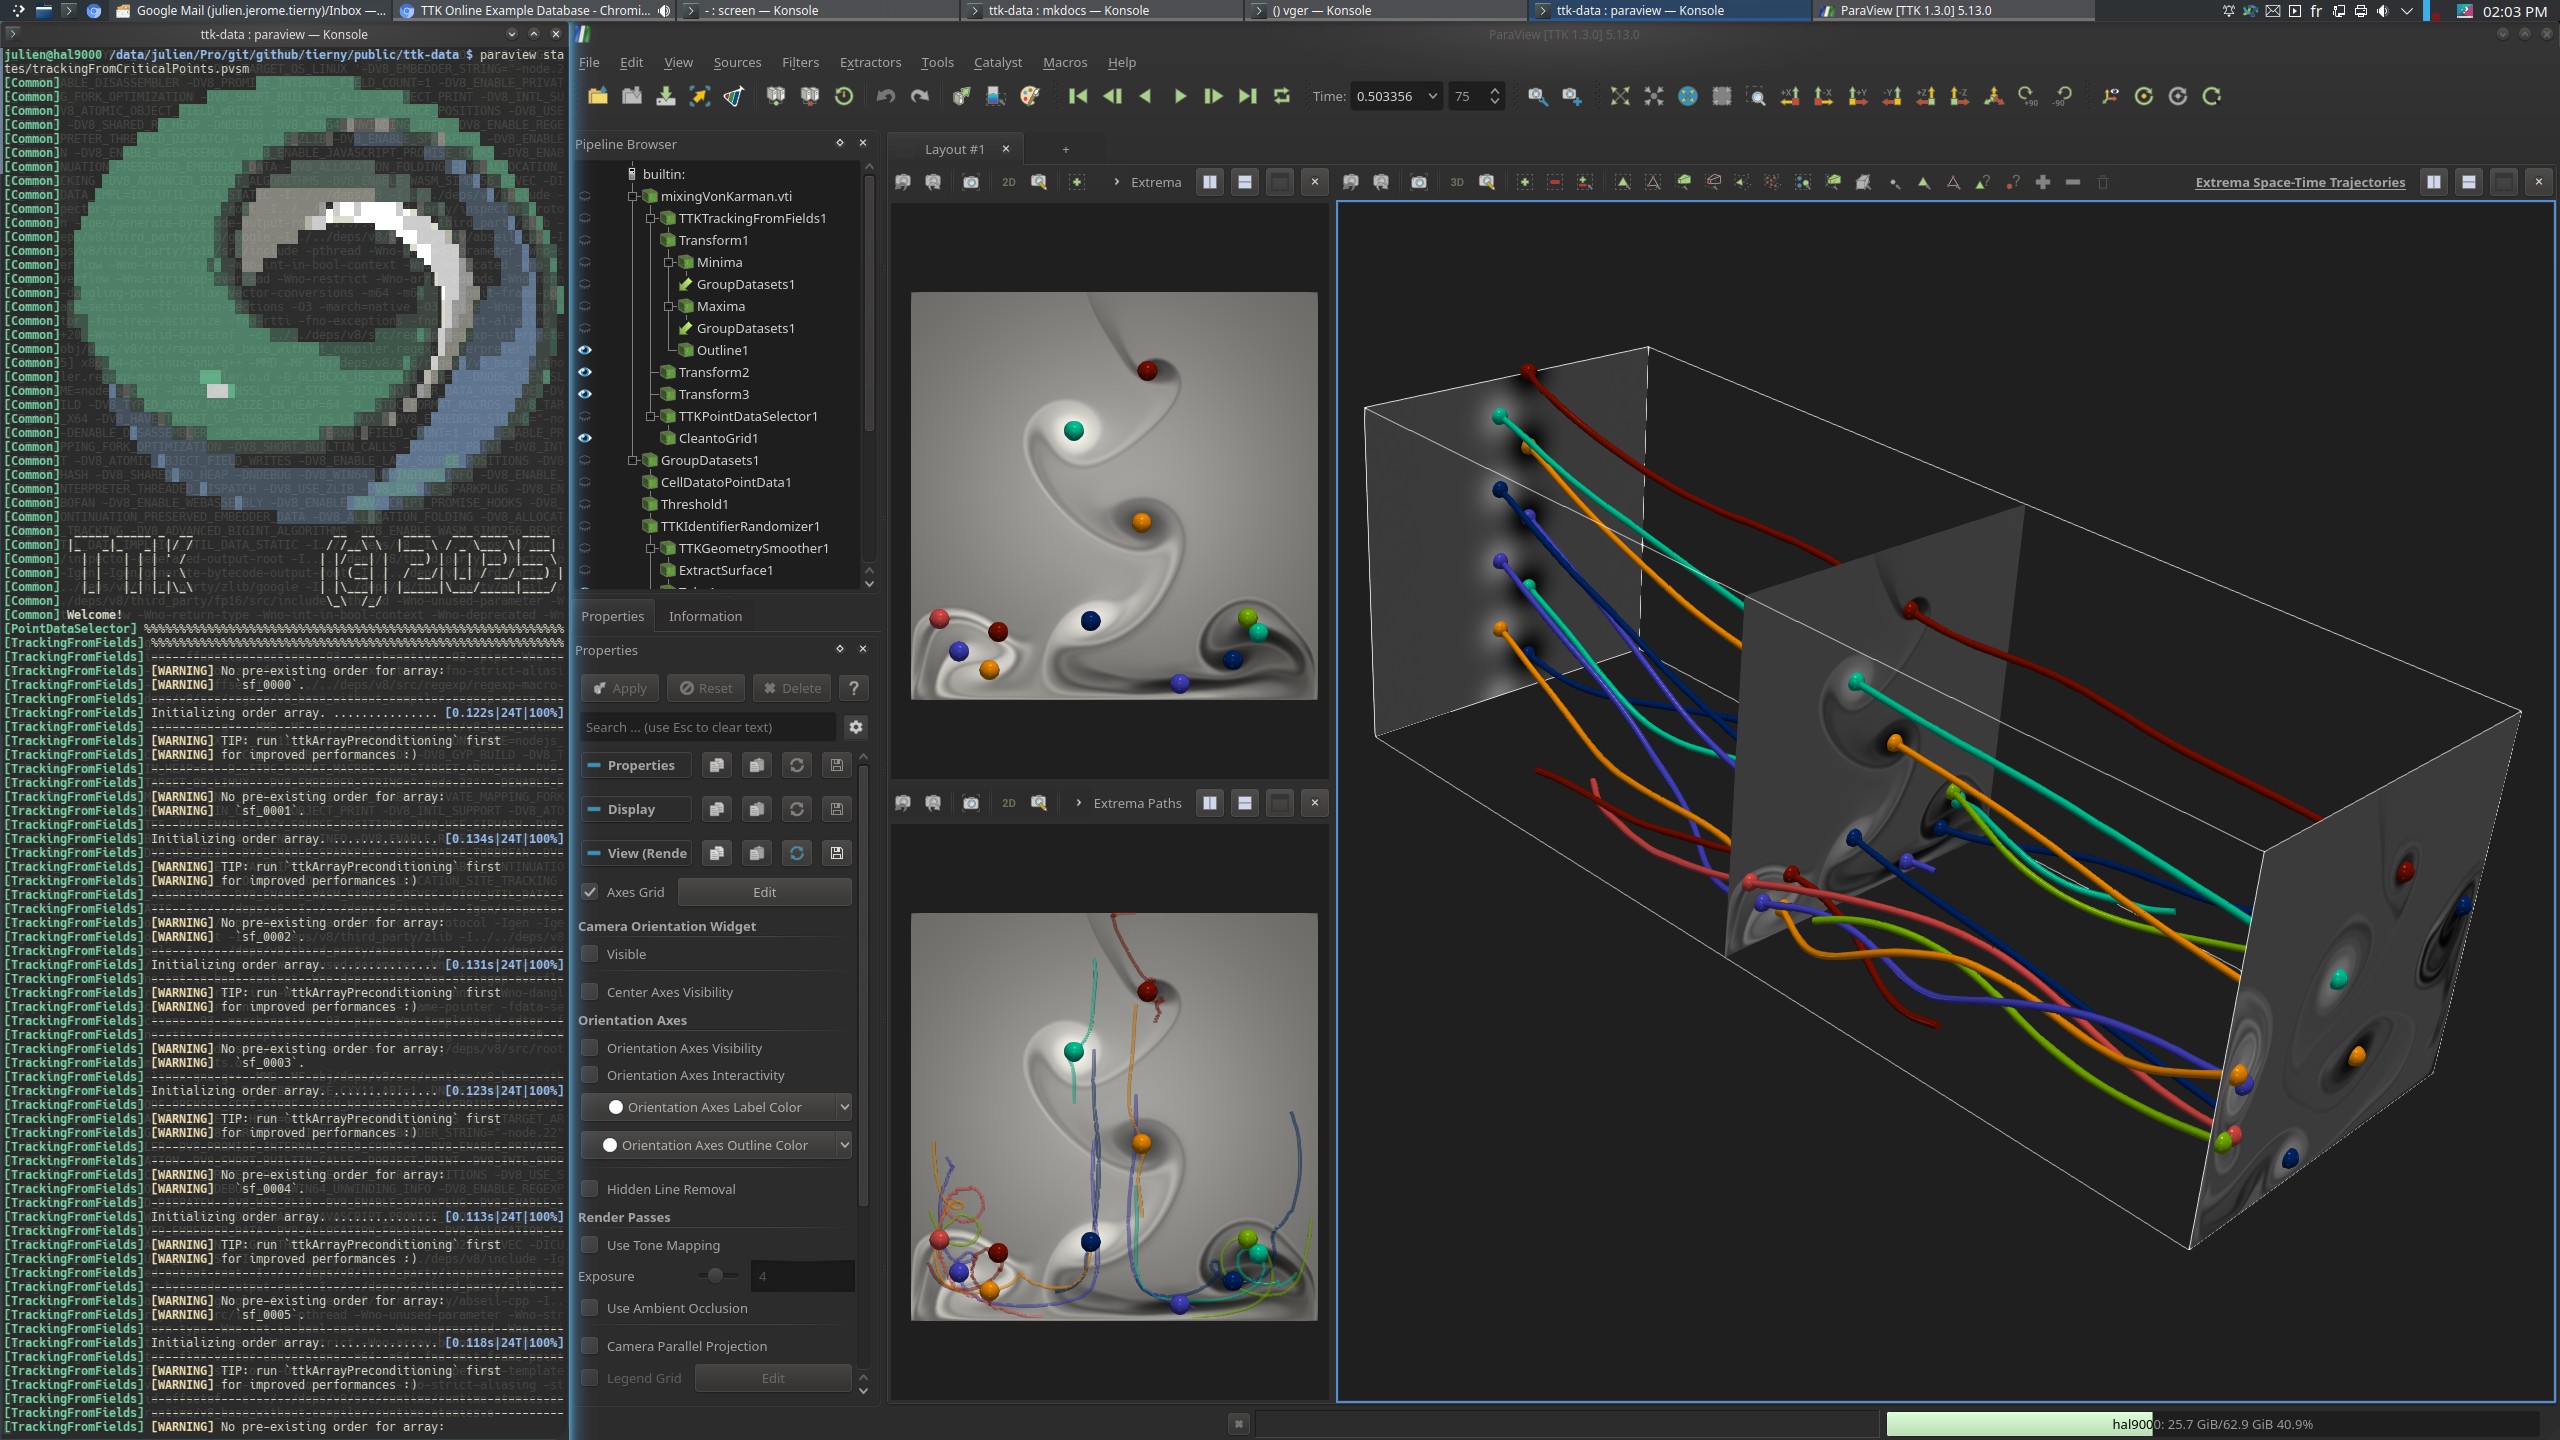2560x1440 pixels.
Task: Open the color palette icon
Action: click(x=1030, y=96)
